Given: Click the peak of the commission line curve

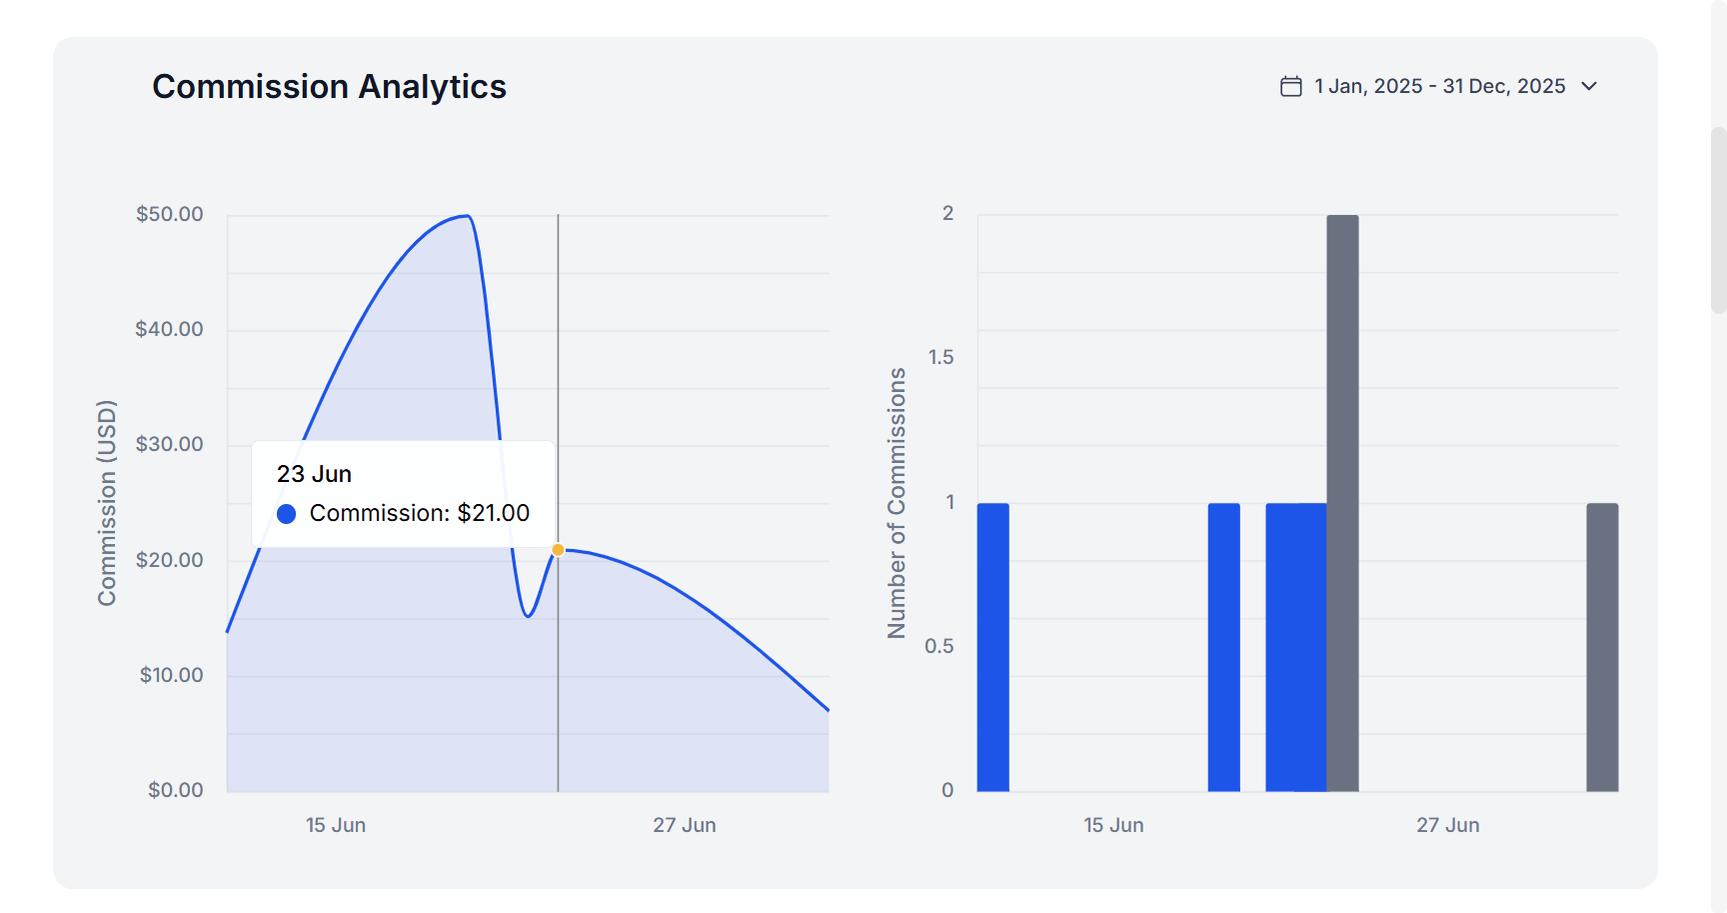Looking at the screenshot, I should pyautogui.click(x=466, y=216).
